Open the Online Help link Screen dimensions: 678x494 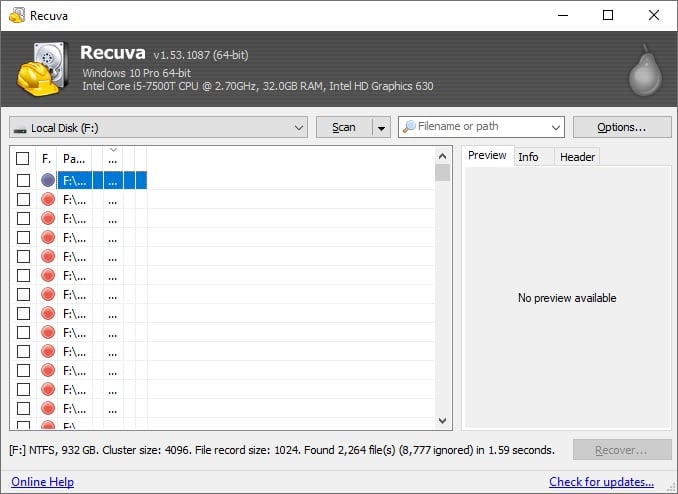[x=42, y=481]
